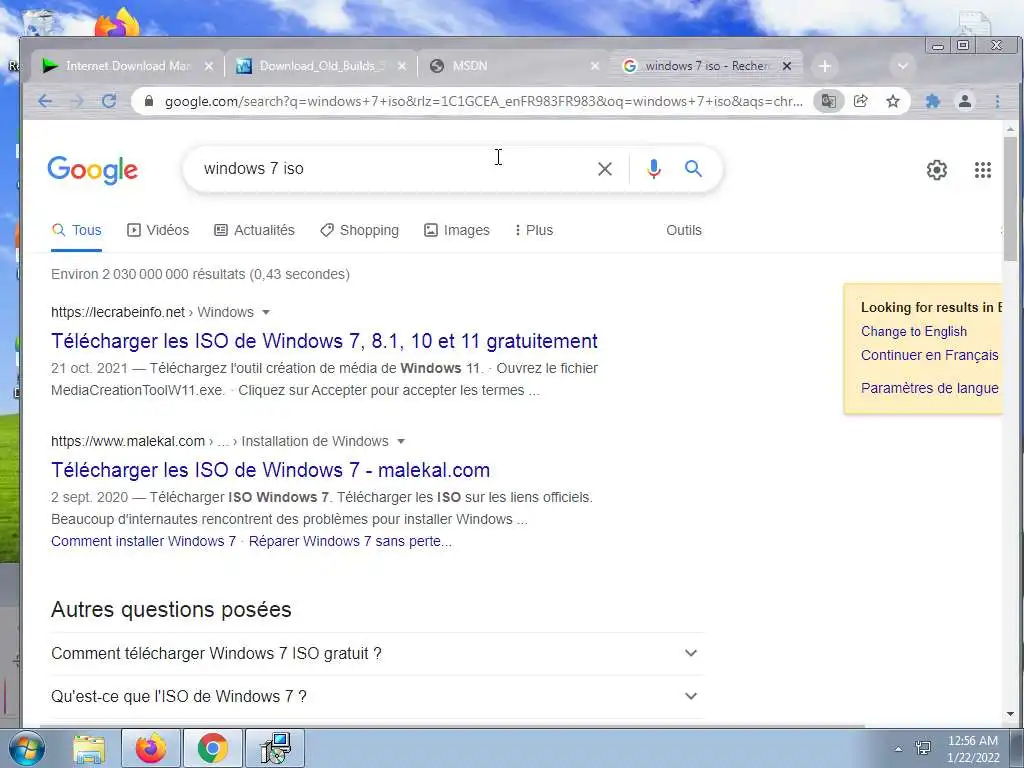
Task: Clear the search box with the X icon
Action: (x=605, y=169)
